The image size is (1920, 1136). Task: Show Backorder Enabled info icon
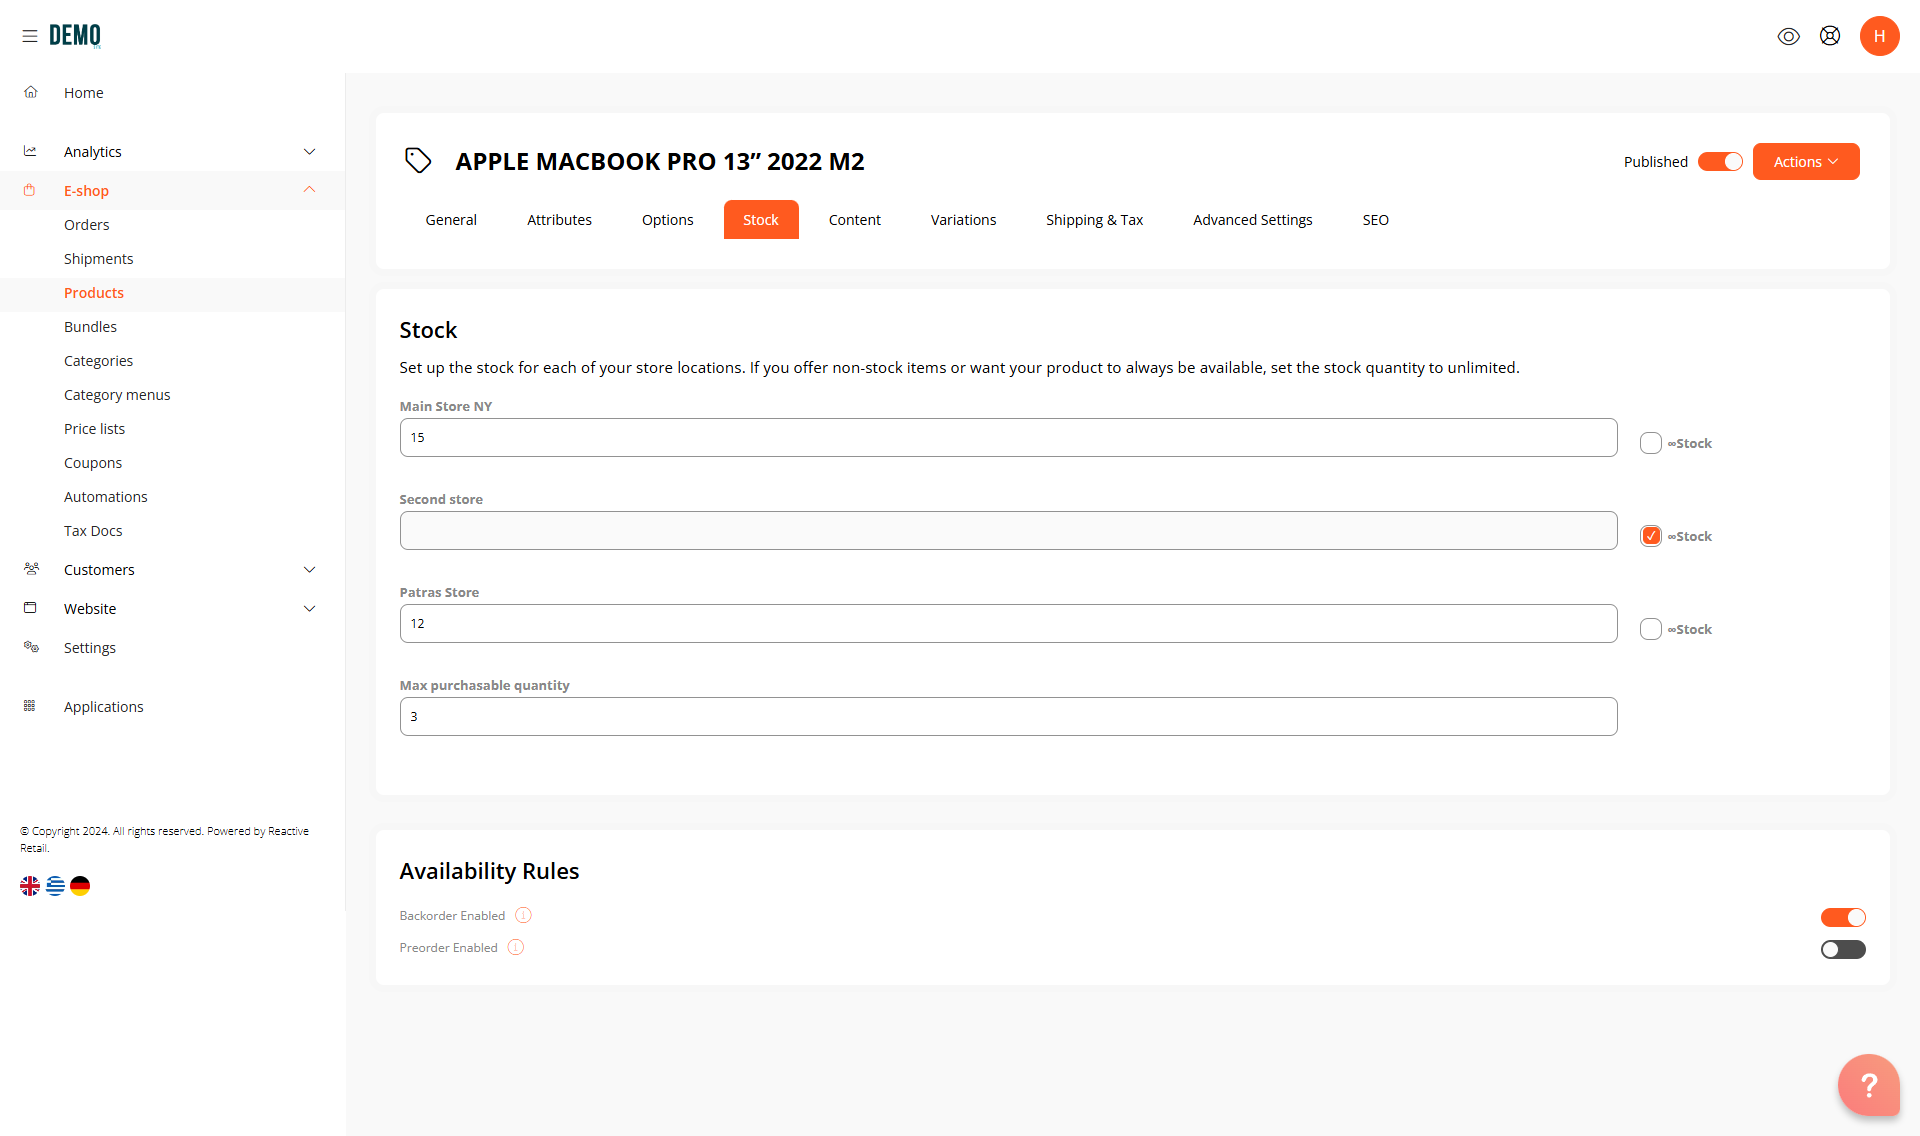pyautogui.click(x=523, y=915)
